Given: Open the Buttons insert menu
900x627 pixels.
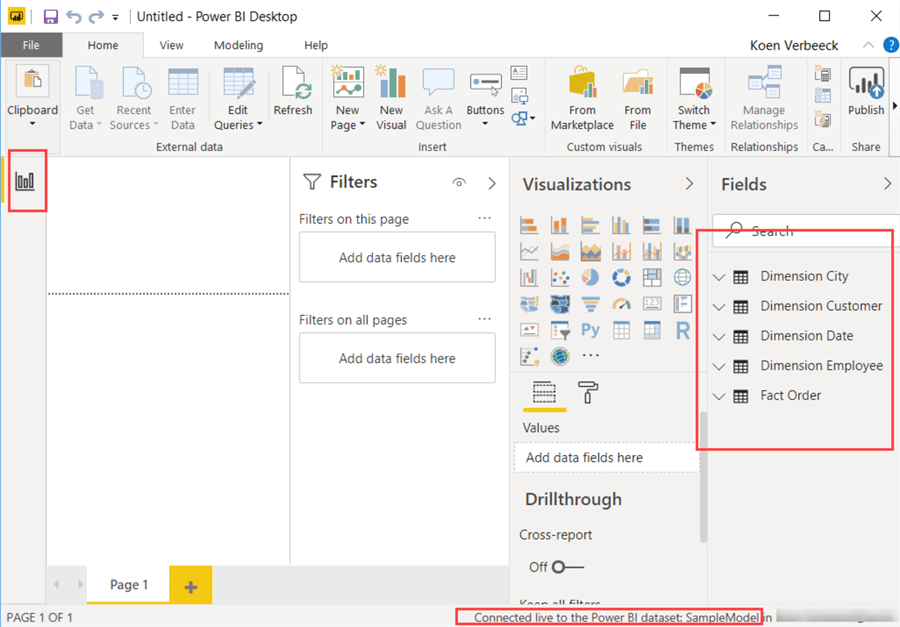Looking at the screenshot, I should click(485, 98).
